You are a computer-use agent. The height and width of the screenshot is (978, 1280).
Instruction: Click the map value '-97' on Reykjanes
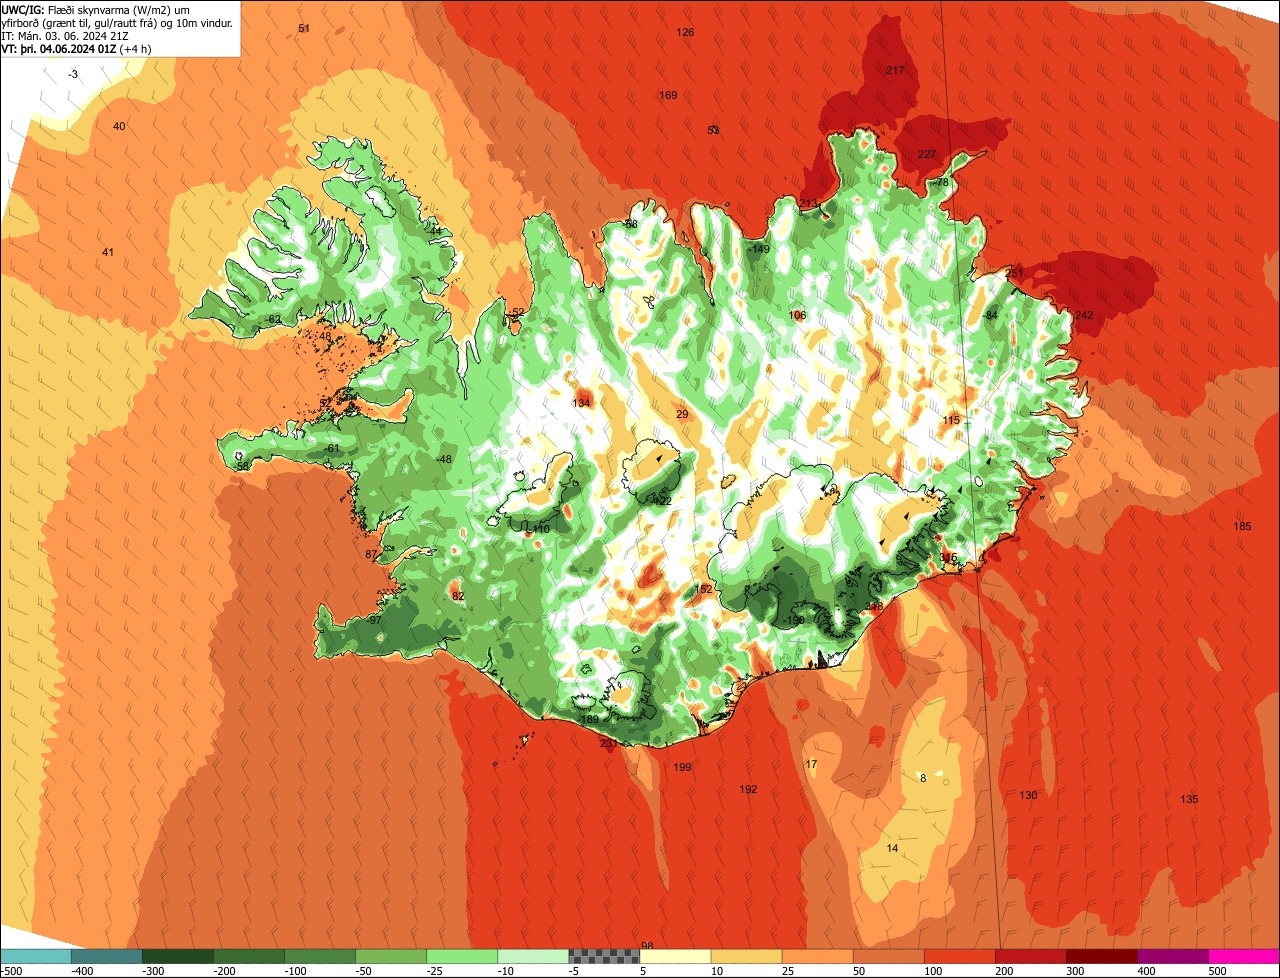[x=374, y=620]
